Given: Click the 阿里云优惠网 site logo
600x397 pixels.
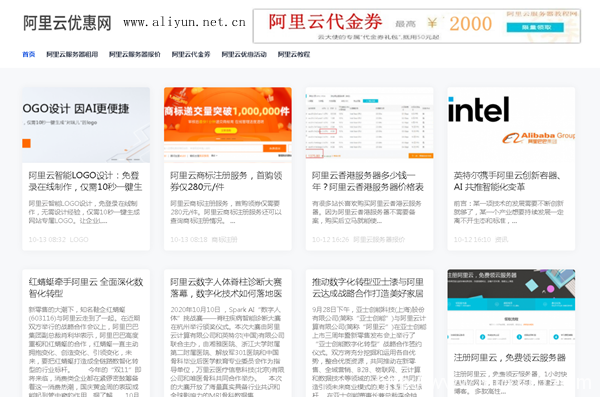Looking at the screenshot, I should click(67, 23).
